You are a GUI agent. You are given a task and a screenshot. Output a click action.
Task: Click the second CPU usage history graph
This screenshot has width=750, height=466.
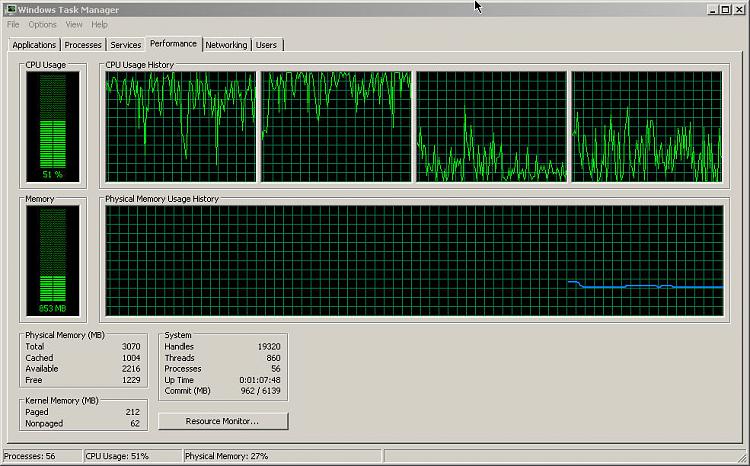click(336, 127)
